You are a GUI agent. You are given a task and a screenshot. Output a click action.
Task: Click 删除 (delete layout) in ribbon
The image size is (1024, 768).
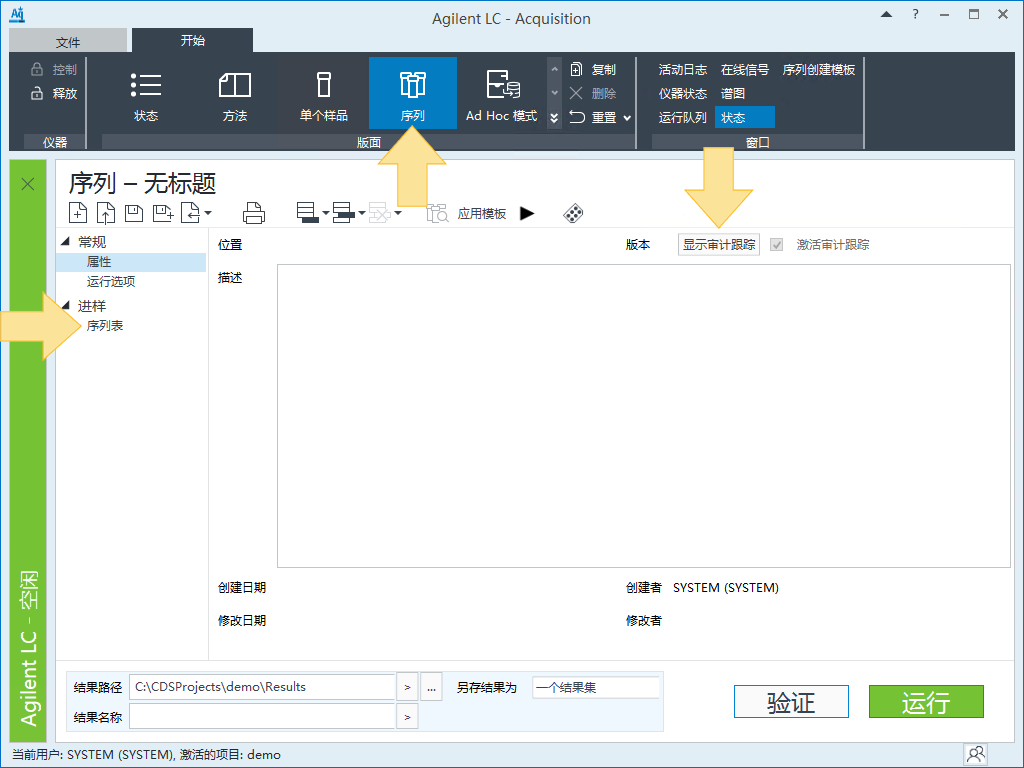point(593,93)
